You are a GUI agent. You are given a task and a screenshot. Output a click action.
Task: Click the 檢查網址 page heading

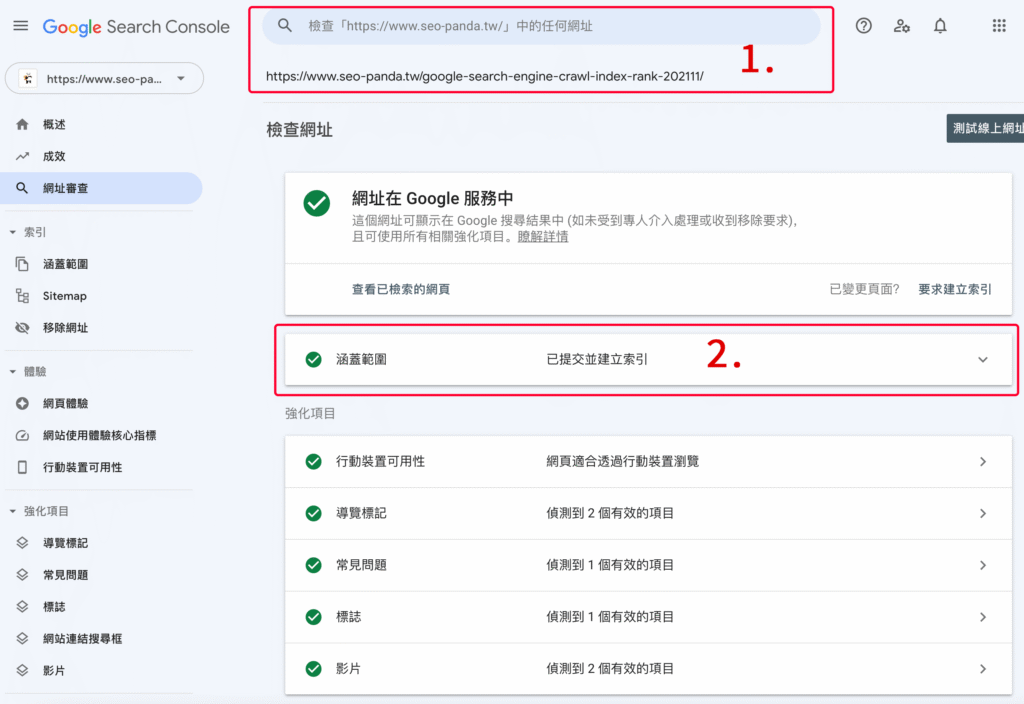(x=299, y=130)
